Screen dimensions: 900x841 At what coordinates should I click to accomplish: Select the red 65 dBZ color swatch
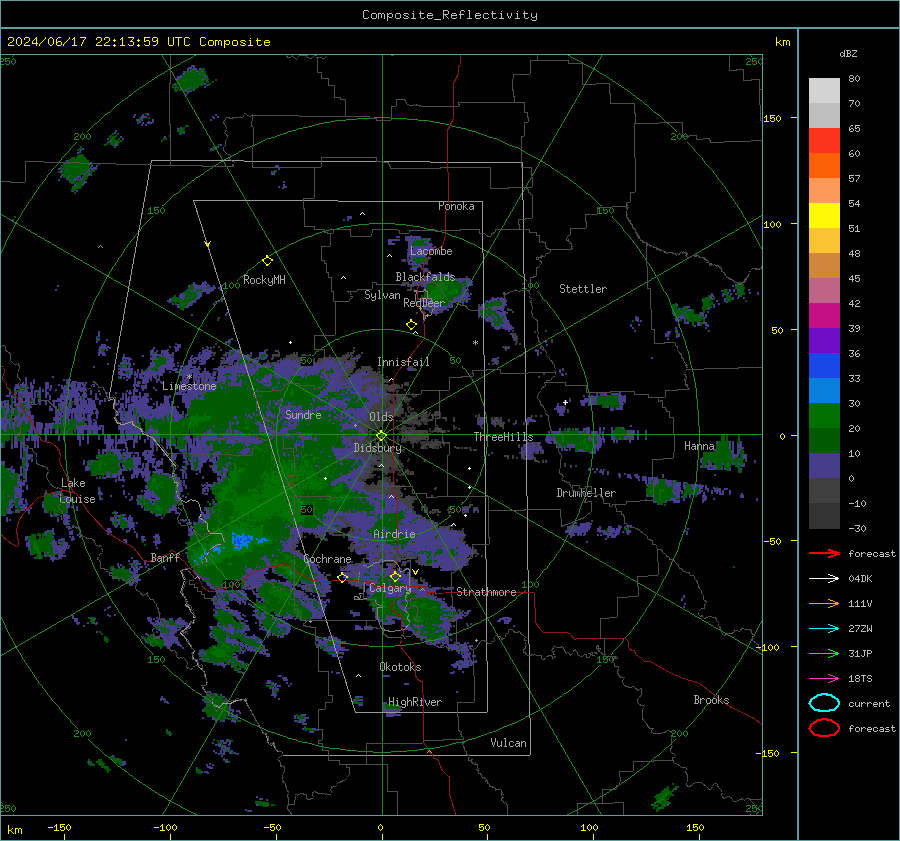tap(824, 141)
